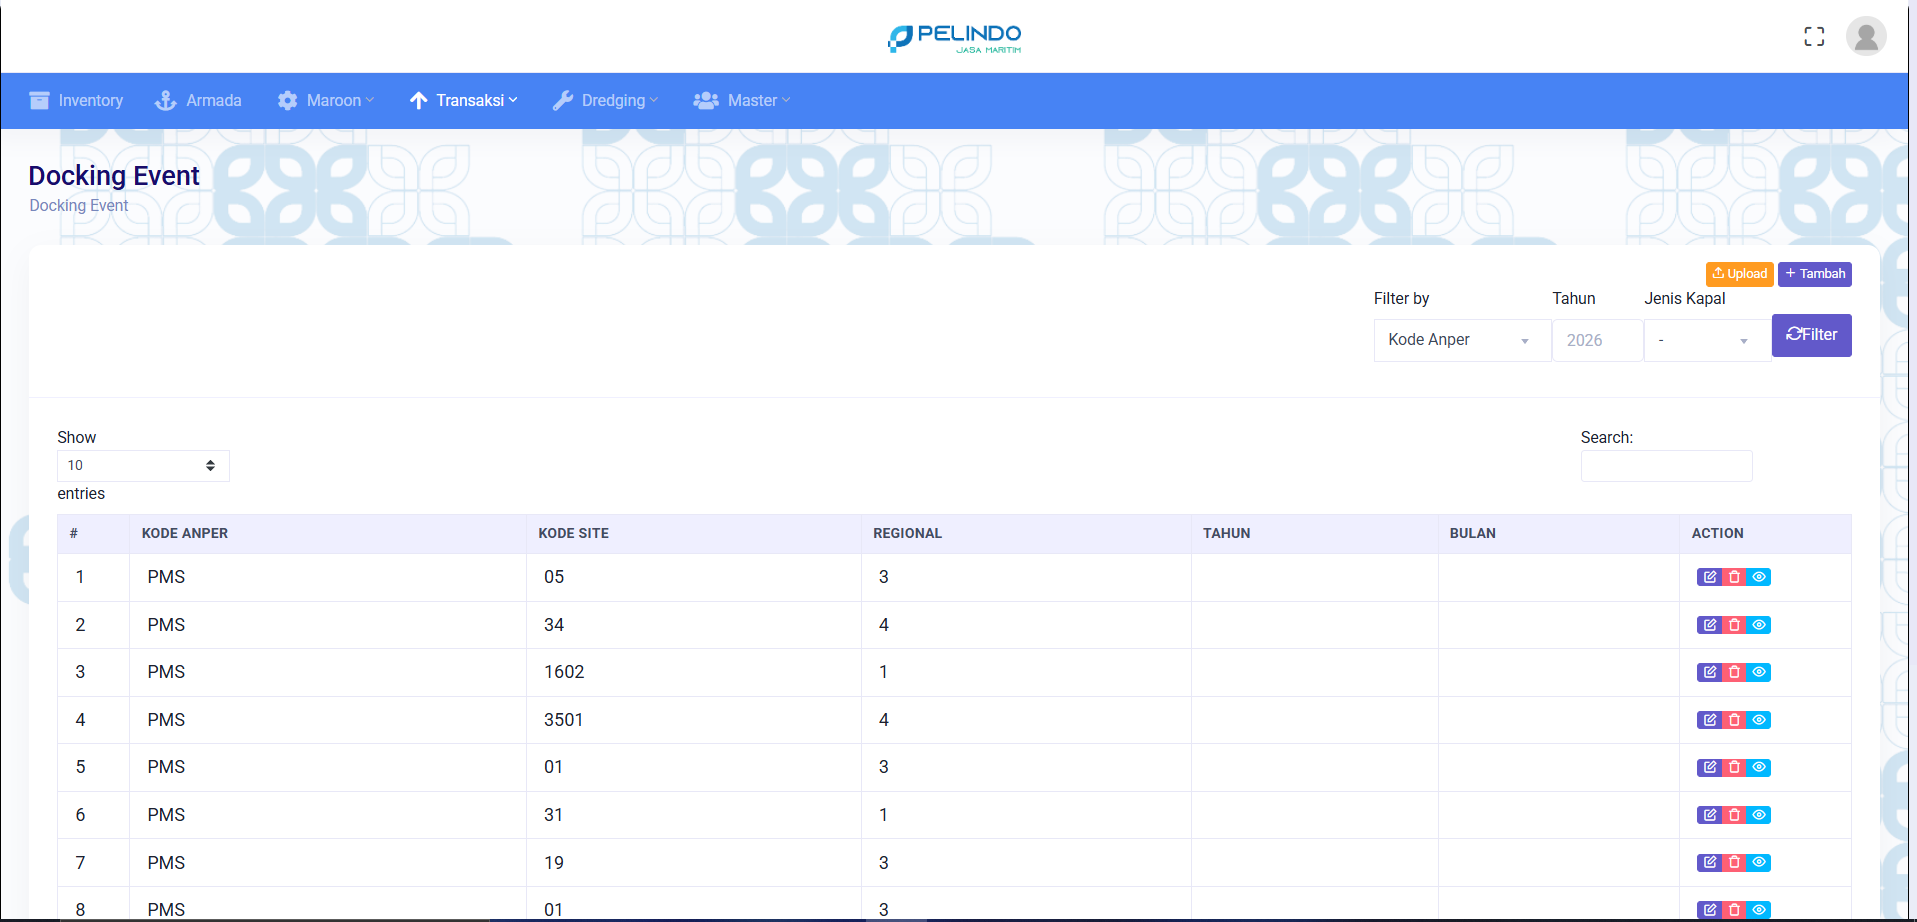Delete the row with Kode Site 3501
The height and width of the screenshot is (922, 1917).
pyautogui.click(x=1735, y=720)
